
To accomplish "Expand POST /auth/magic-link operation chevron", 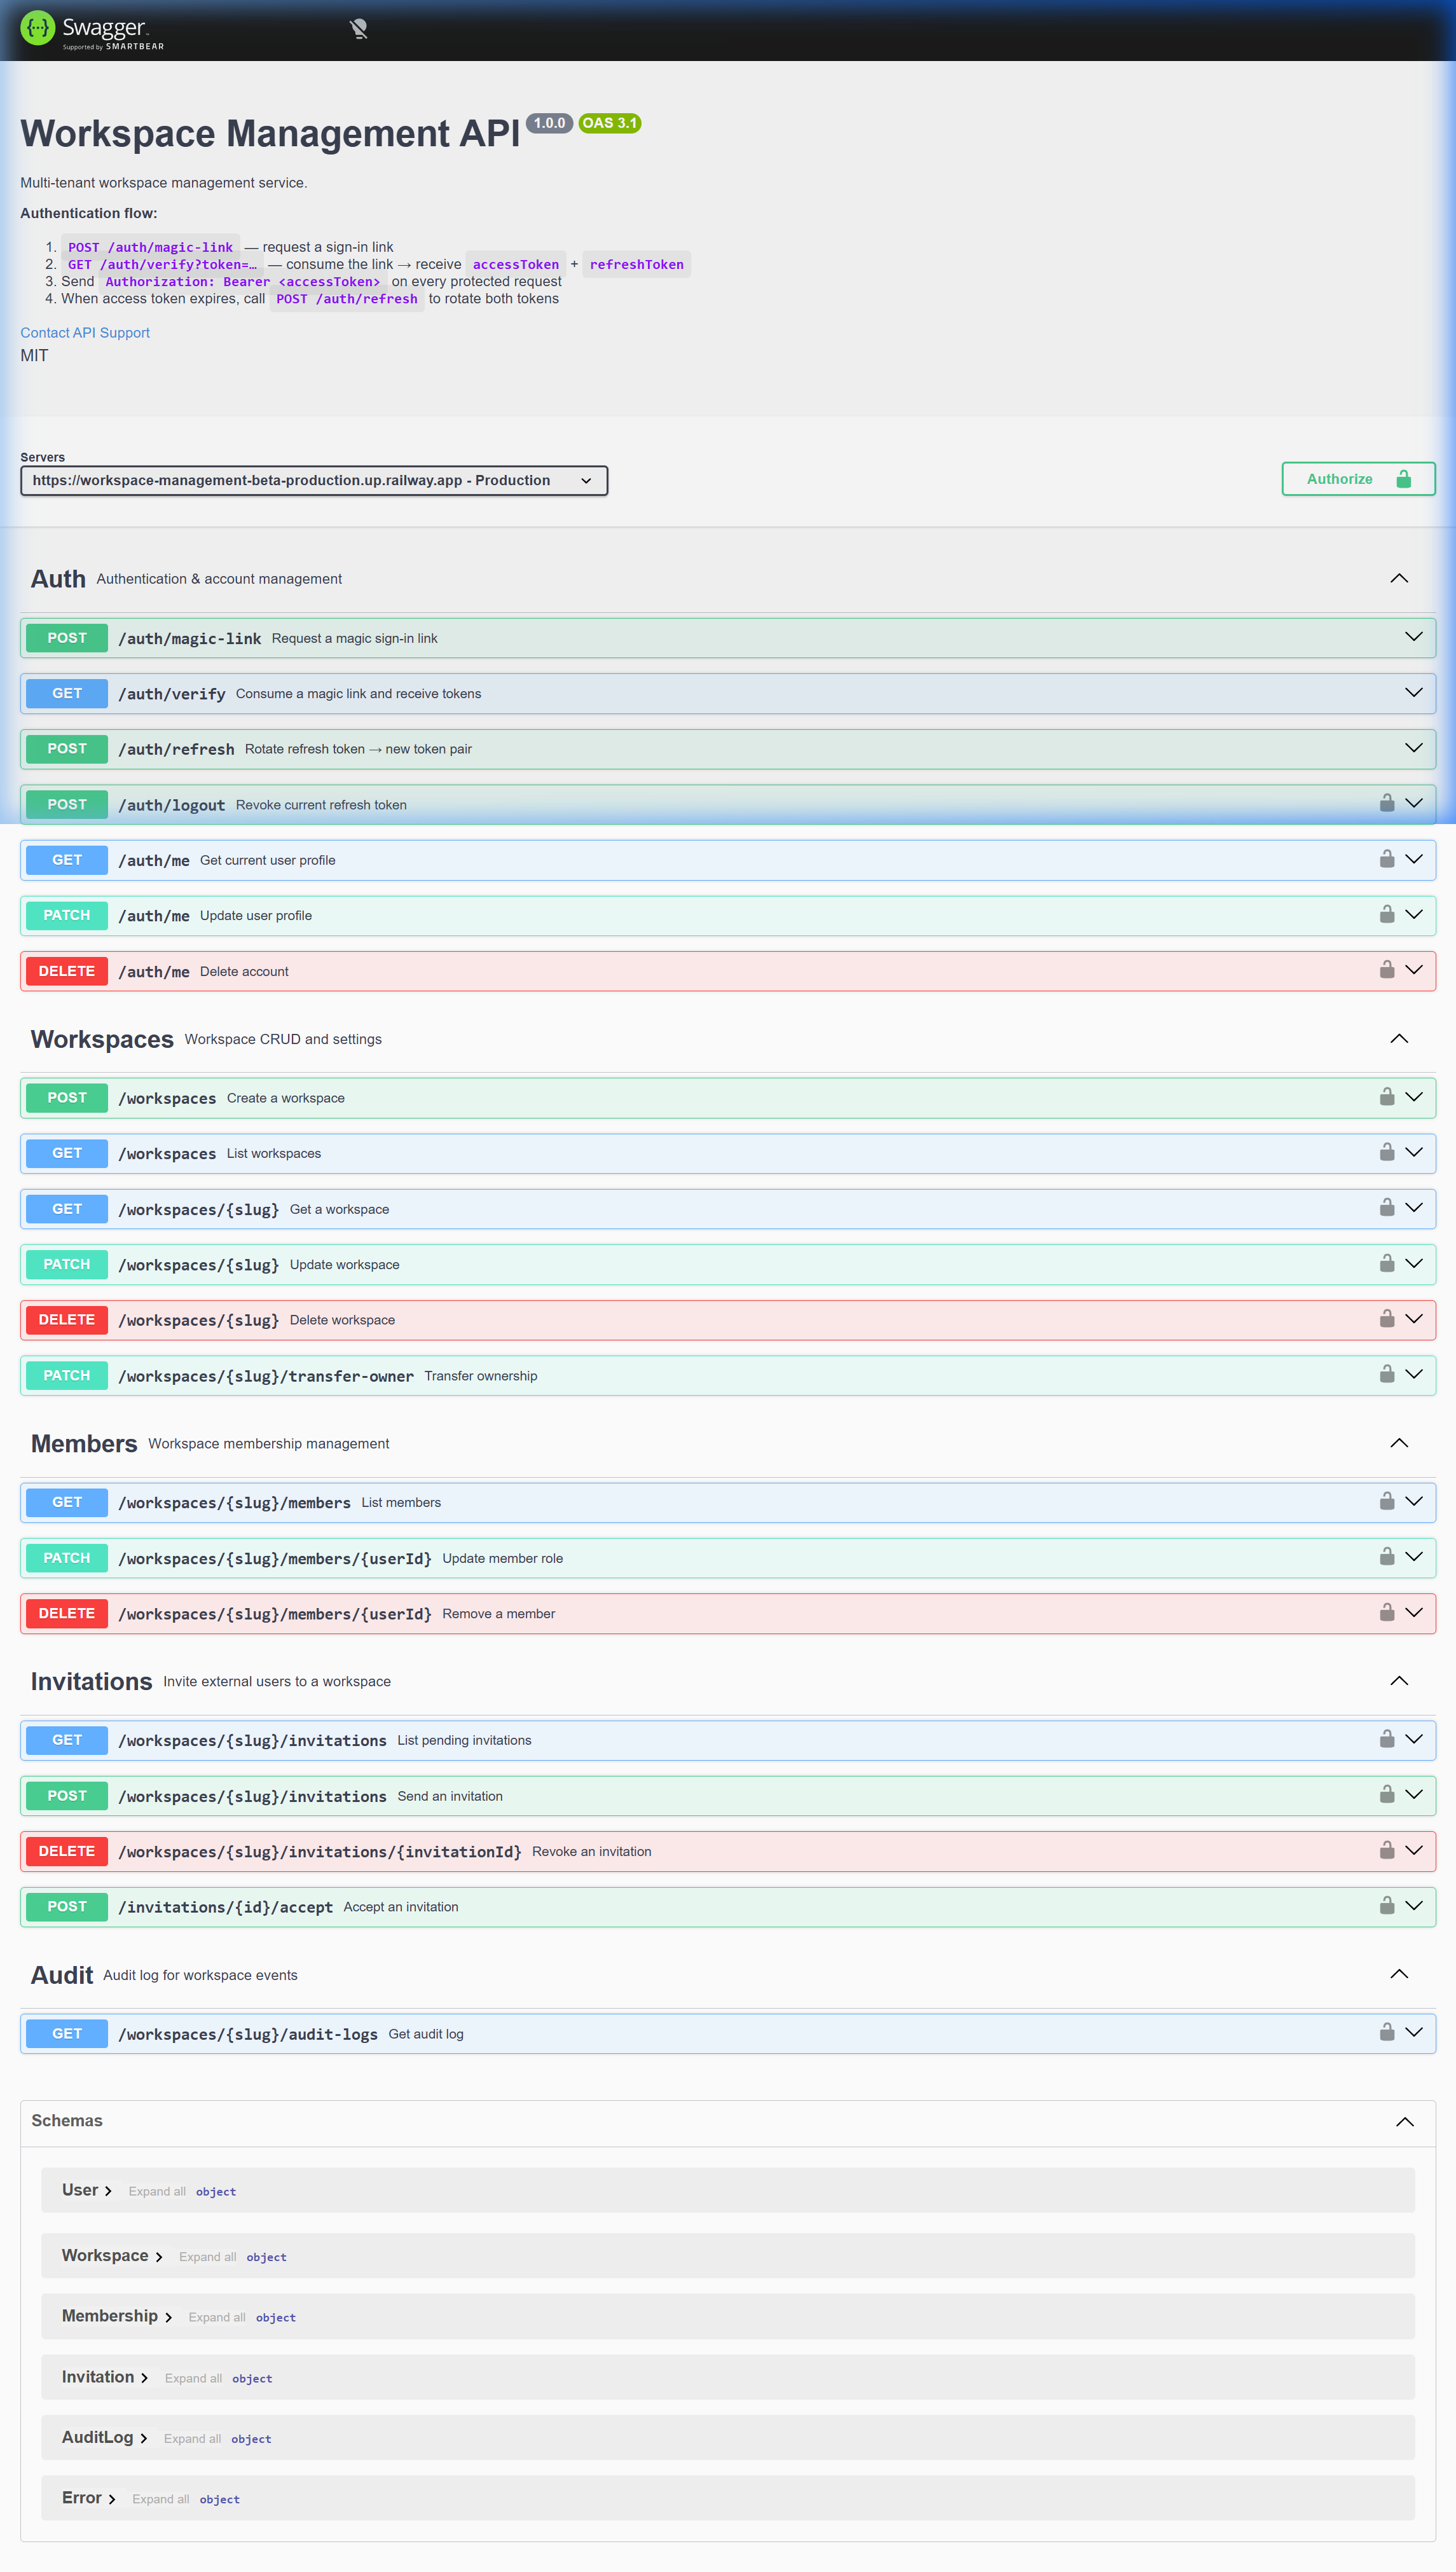I will pyautogui.click(x=1413, y=637).
